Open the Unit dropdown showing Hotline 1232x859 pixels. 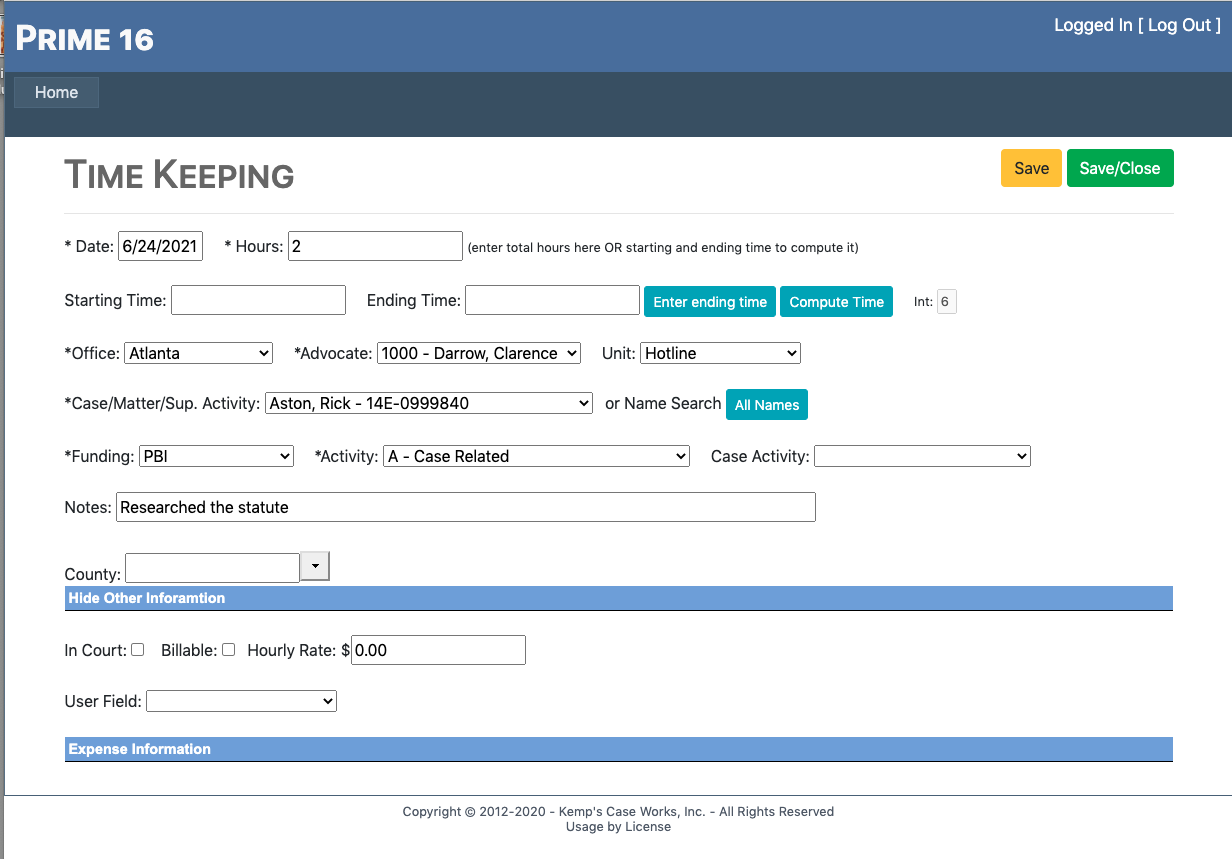point(720,353)
